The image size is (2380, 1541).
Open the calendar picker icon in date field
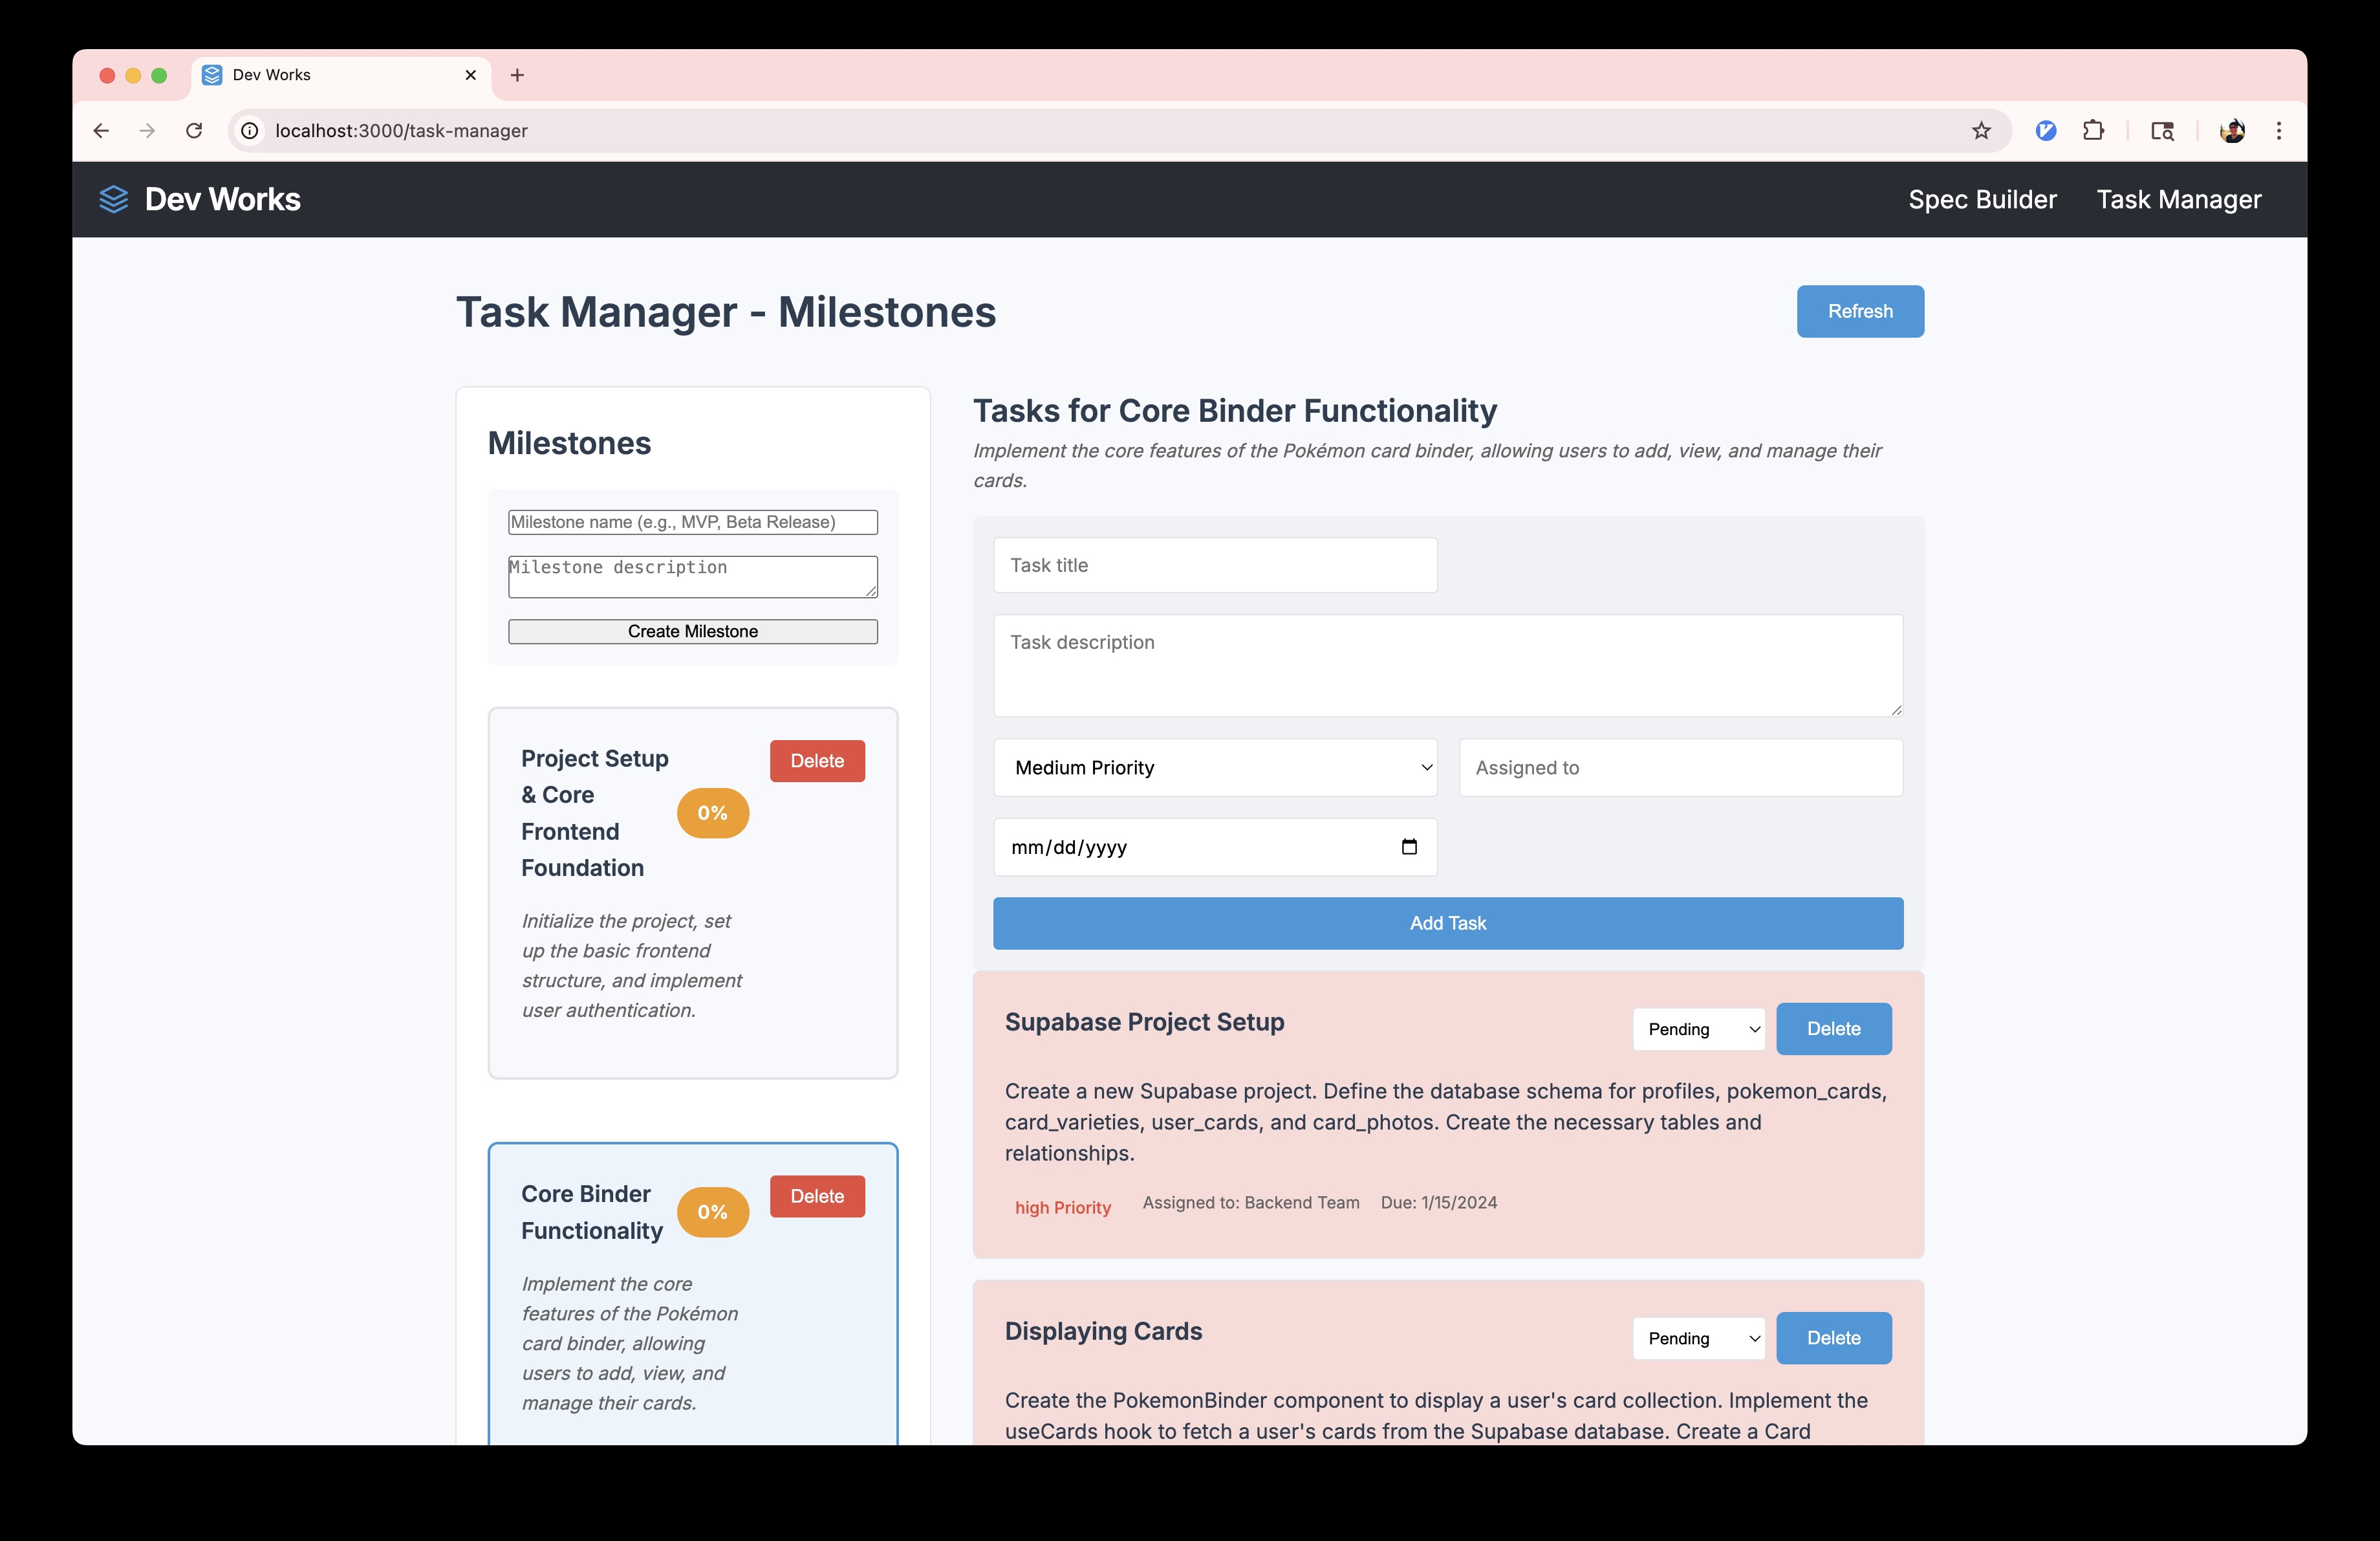pyautogui.click(x=1409, y=847)
